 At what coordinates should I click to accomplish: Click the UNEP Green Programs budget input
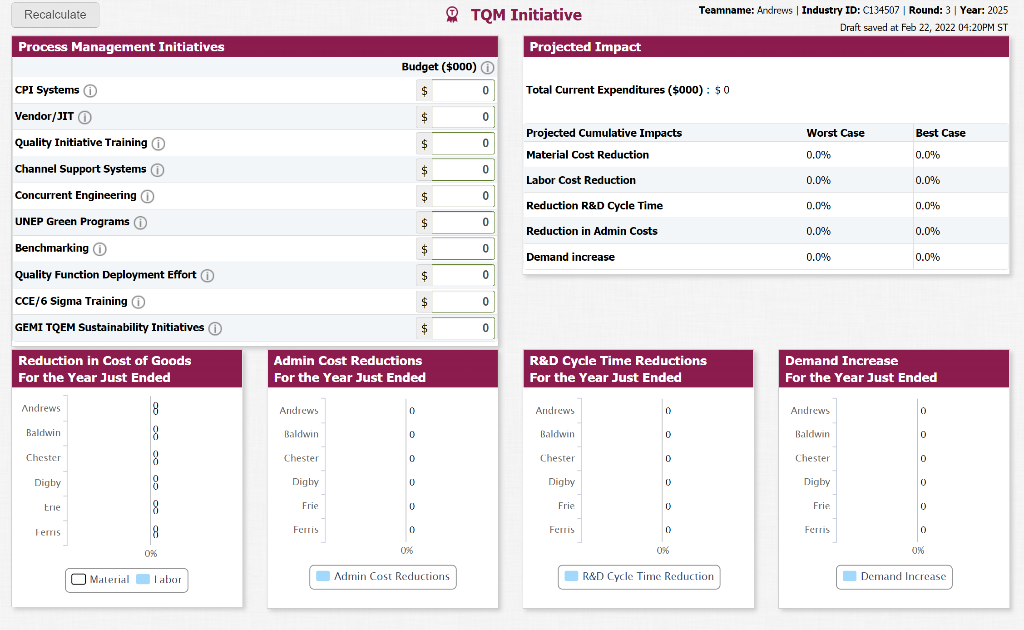pos(462,222)
